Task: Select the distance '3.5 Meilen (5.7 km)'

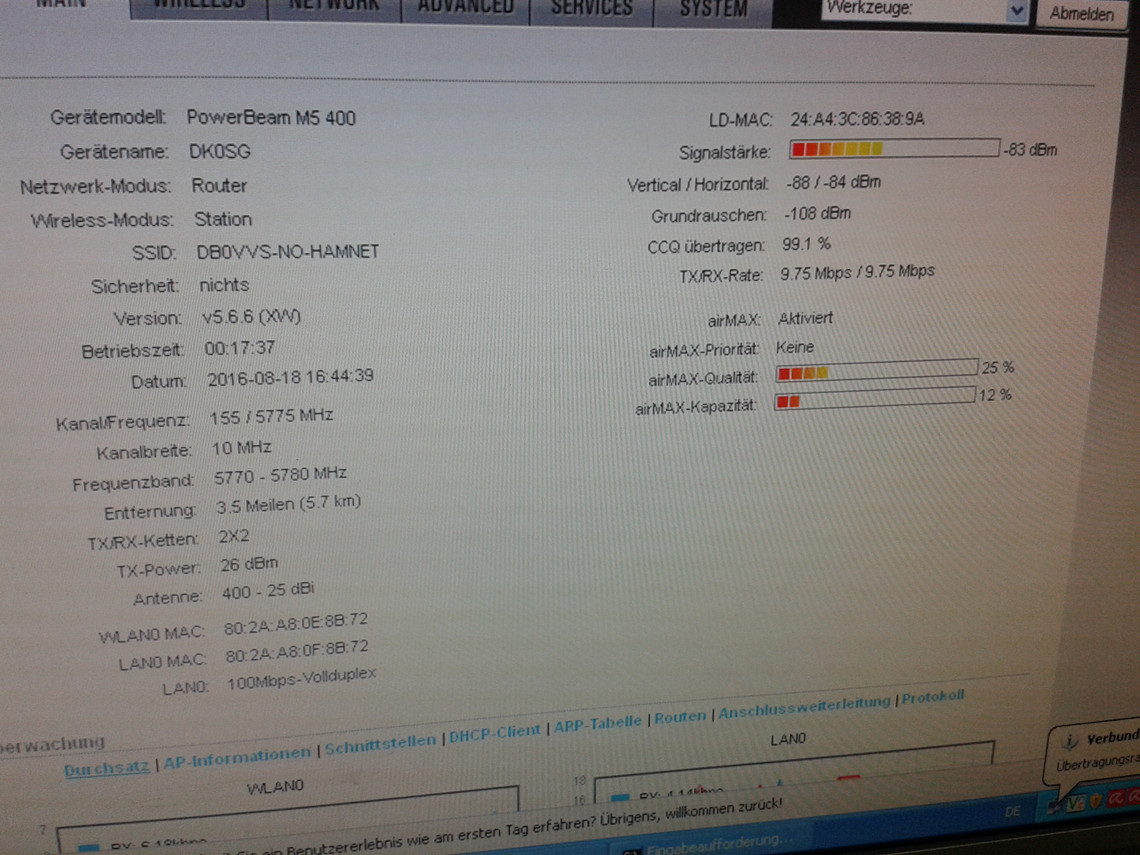Action: [289, 505]
